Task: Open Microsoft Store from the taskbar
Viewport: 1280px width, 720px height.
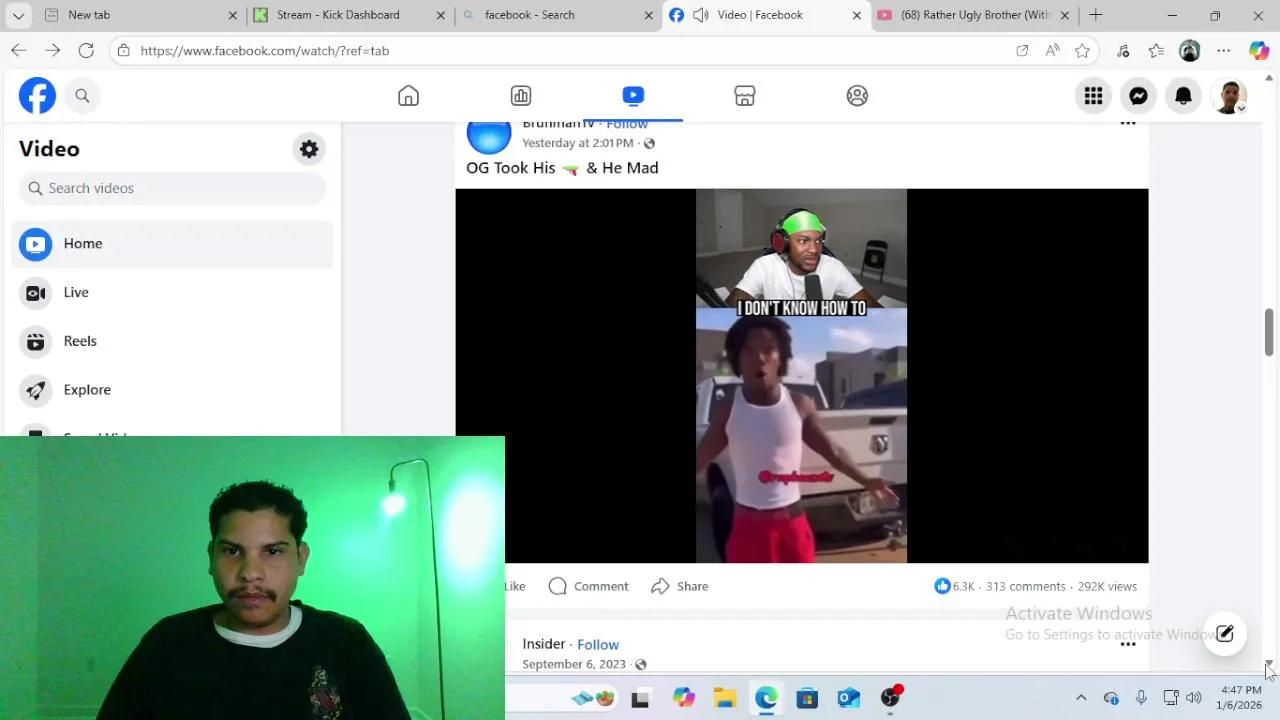Action: (x=807, y=698)
